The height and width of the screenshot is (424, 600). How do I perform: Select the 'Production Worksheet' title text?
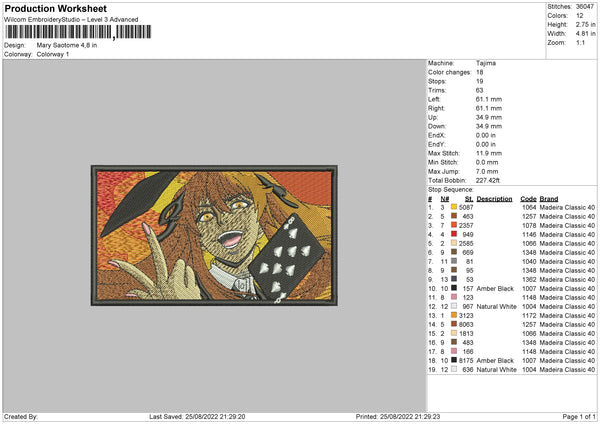coord(55,8)
